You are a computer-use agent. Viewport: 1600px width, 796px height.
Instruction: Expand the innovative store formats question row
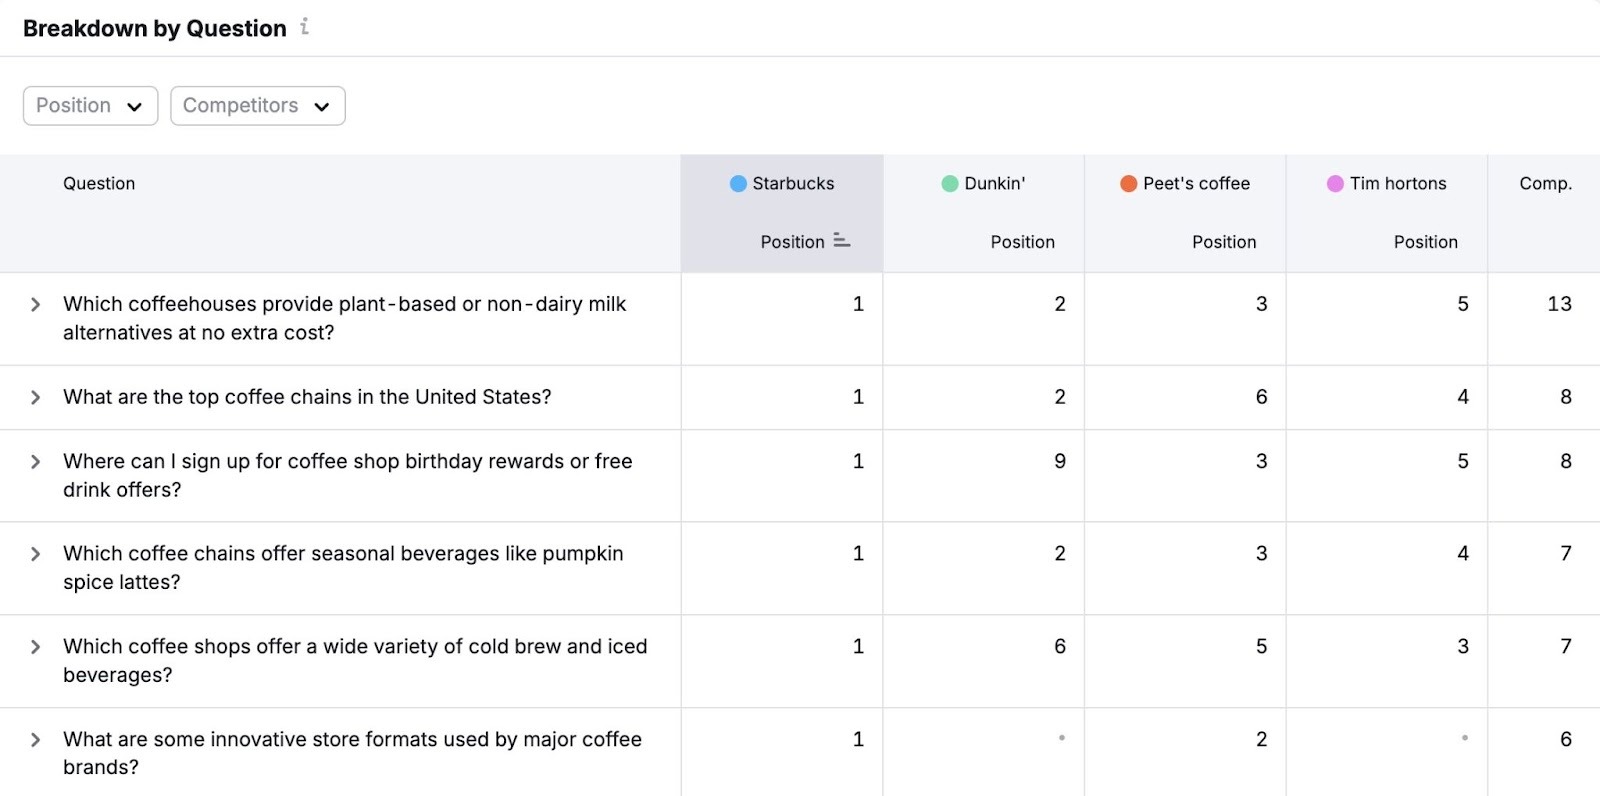coord(35,740)
